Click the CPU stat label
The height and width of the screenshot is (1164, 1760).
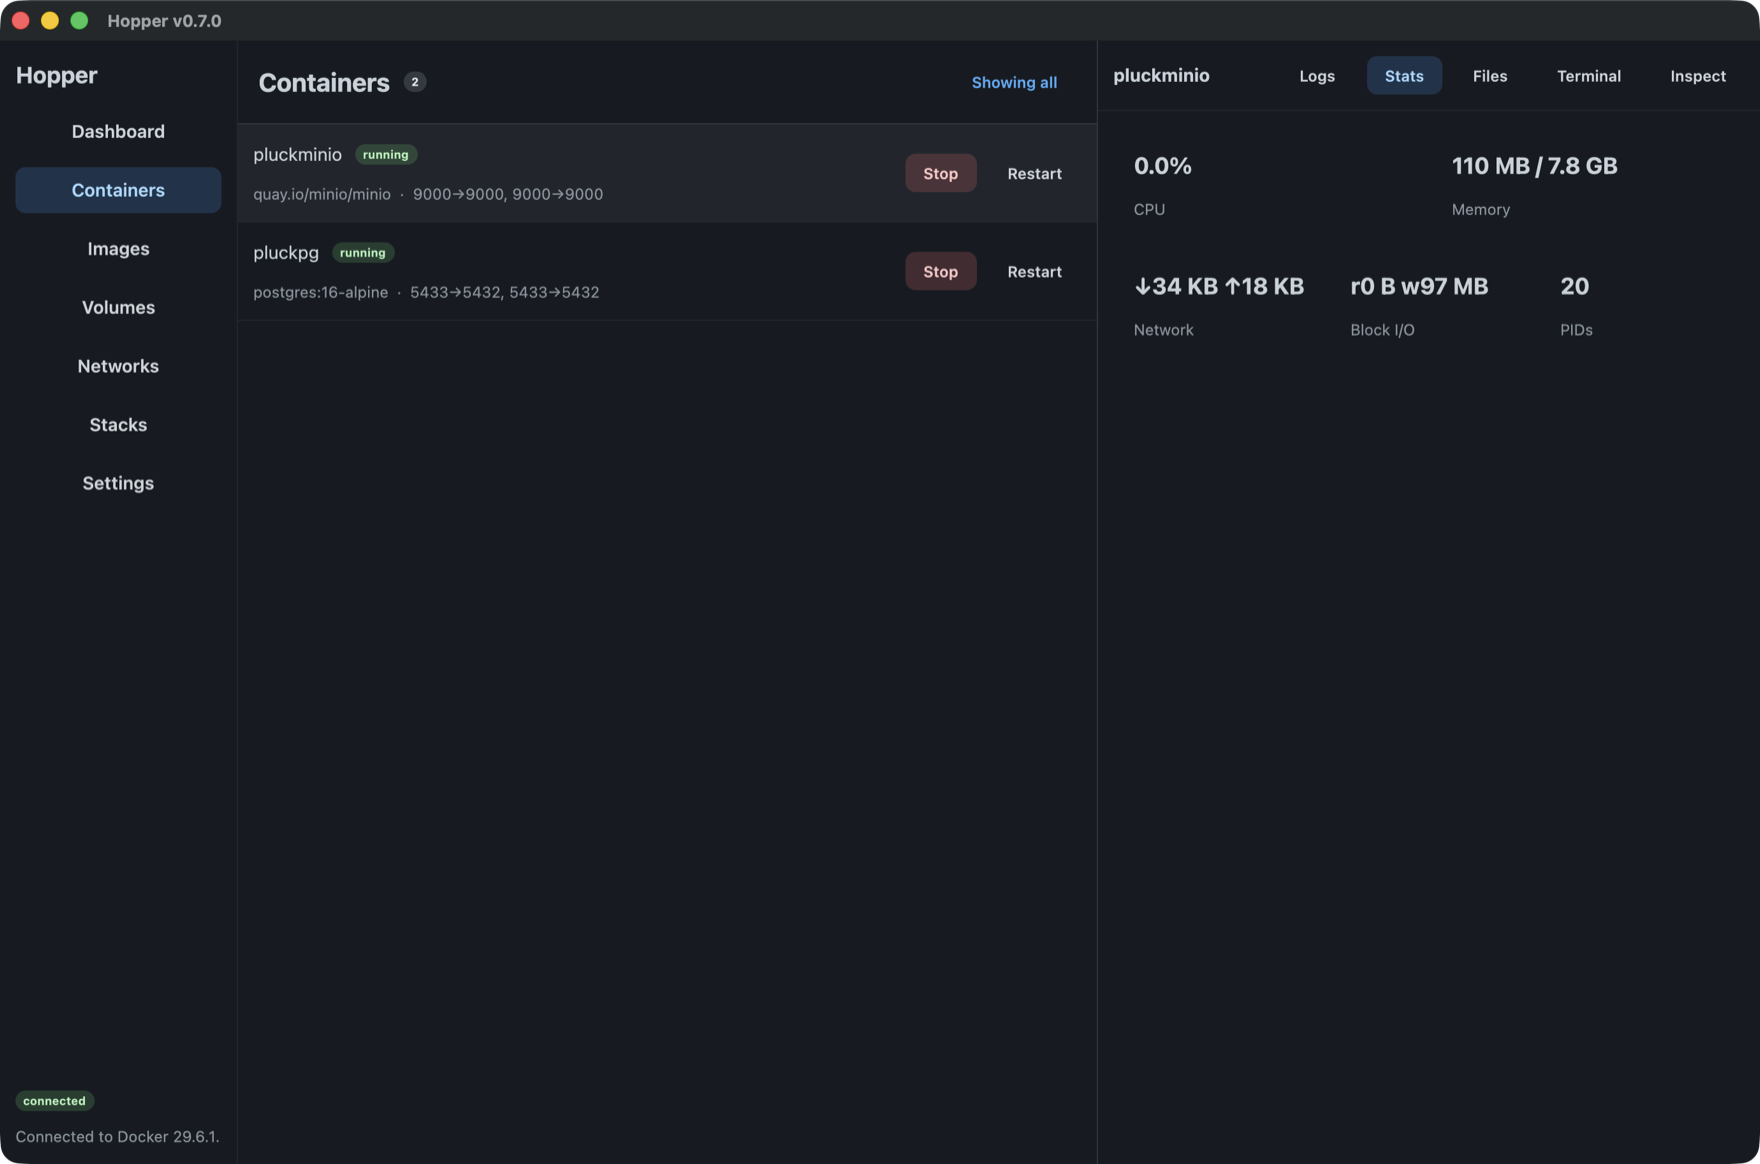pos(1149,209)
